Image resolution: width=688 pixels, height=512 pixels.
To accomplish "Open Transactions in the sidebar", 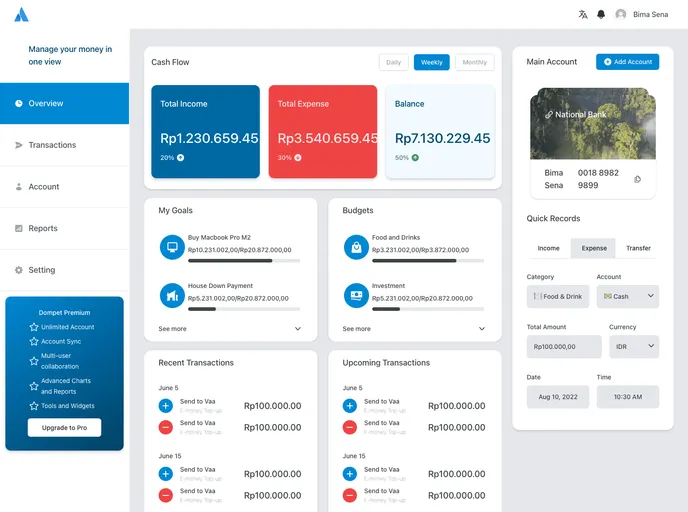I will (x=52, y=145).
